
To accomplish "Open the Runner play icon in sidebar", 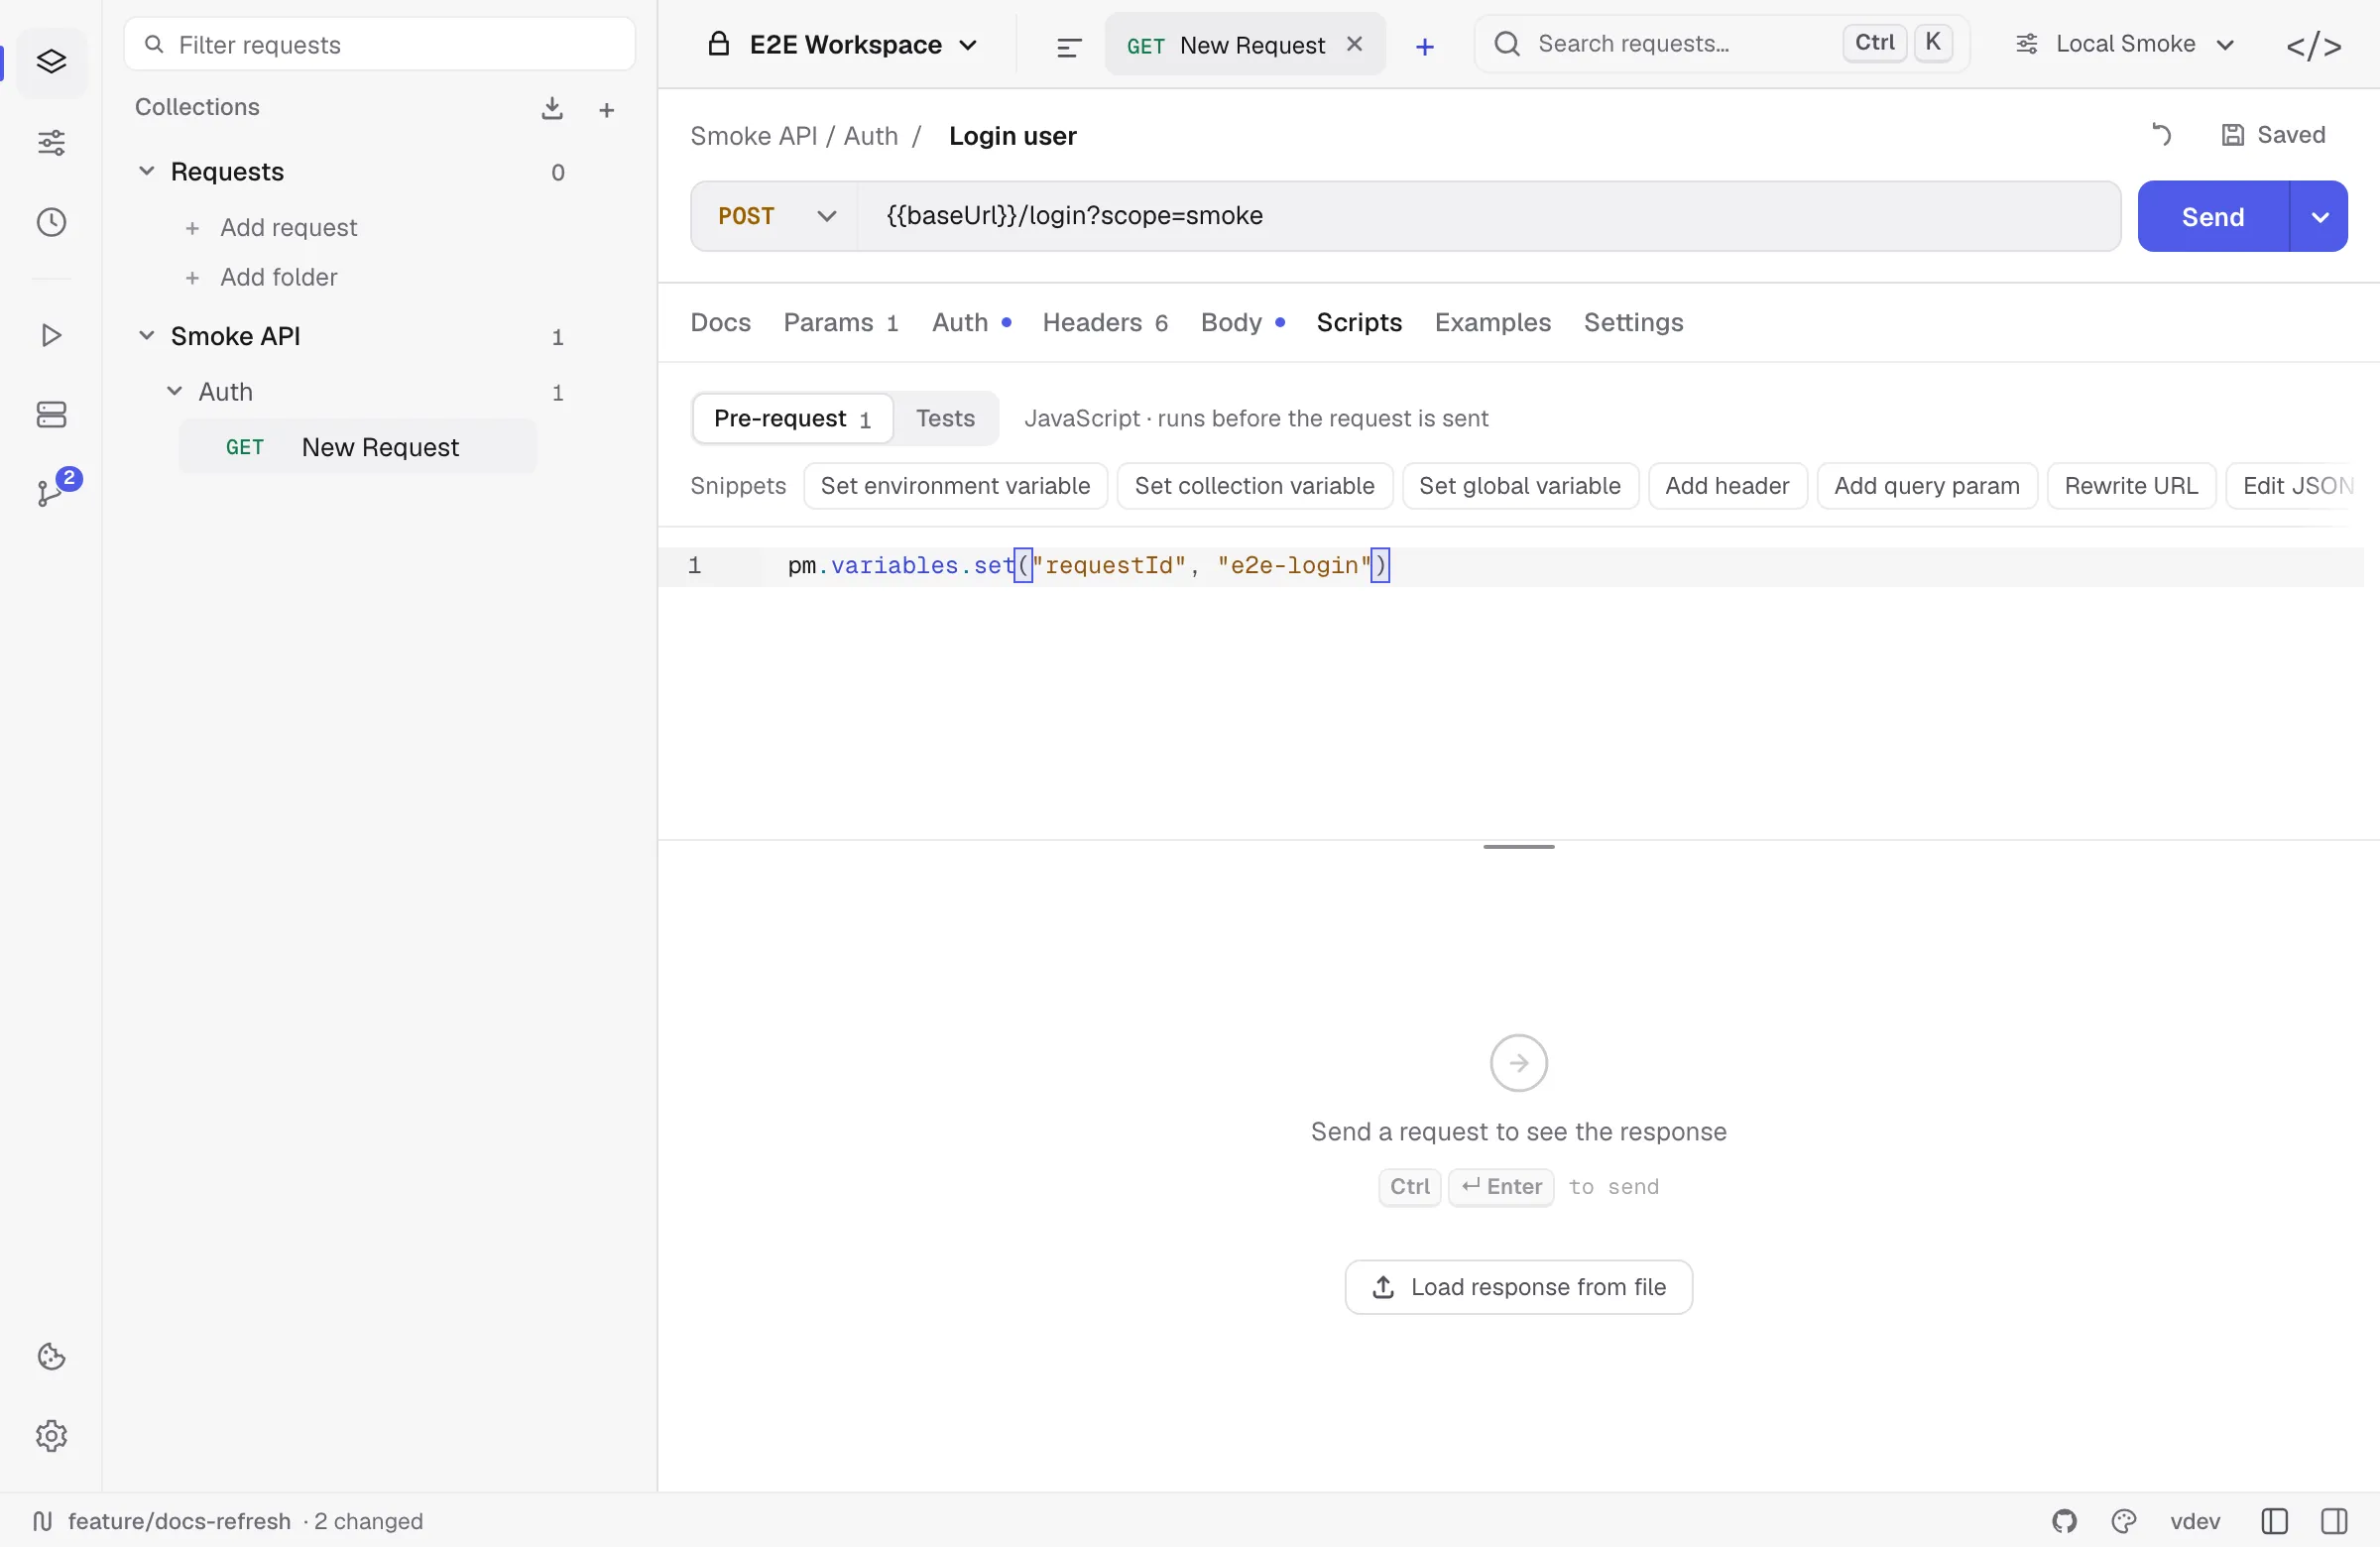I will click(51, 335).
